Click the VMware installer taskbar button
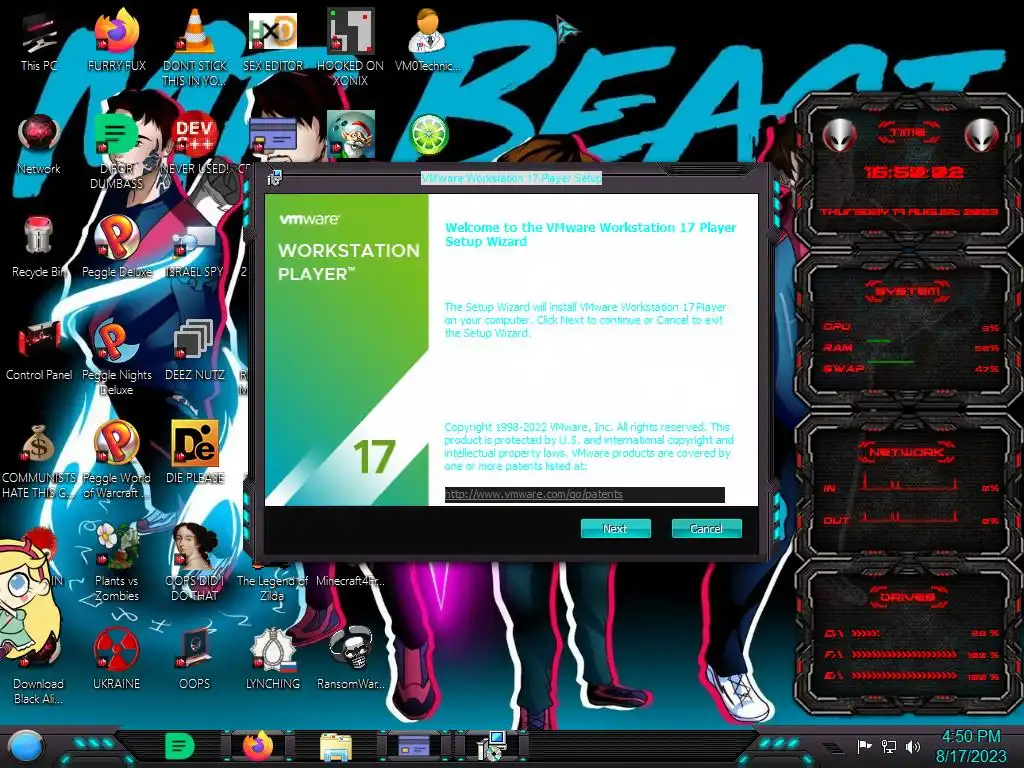The image size is (1024, 768). point(492,746)
